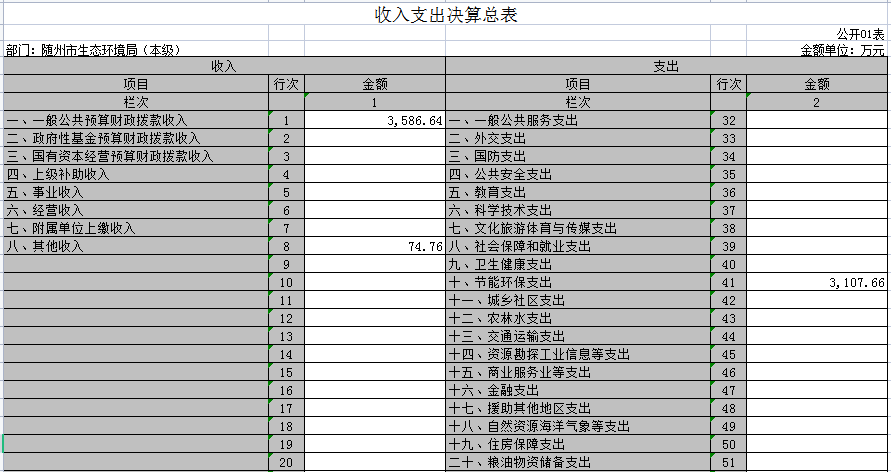Select the cell 三、国有资本经营预算财政拨款收入
The image size is (891, 472).
[x=136, y=156]
